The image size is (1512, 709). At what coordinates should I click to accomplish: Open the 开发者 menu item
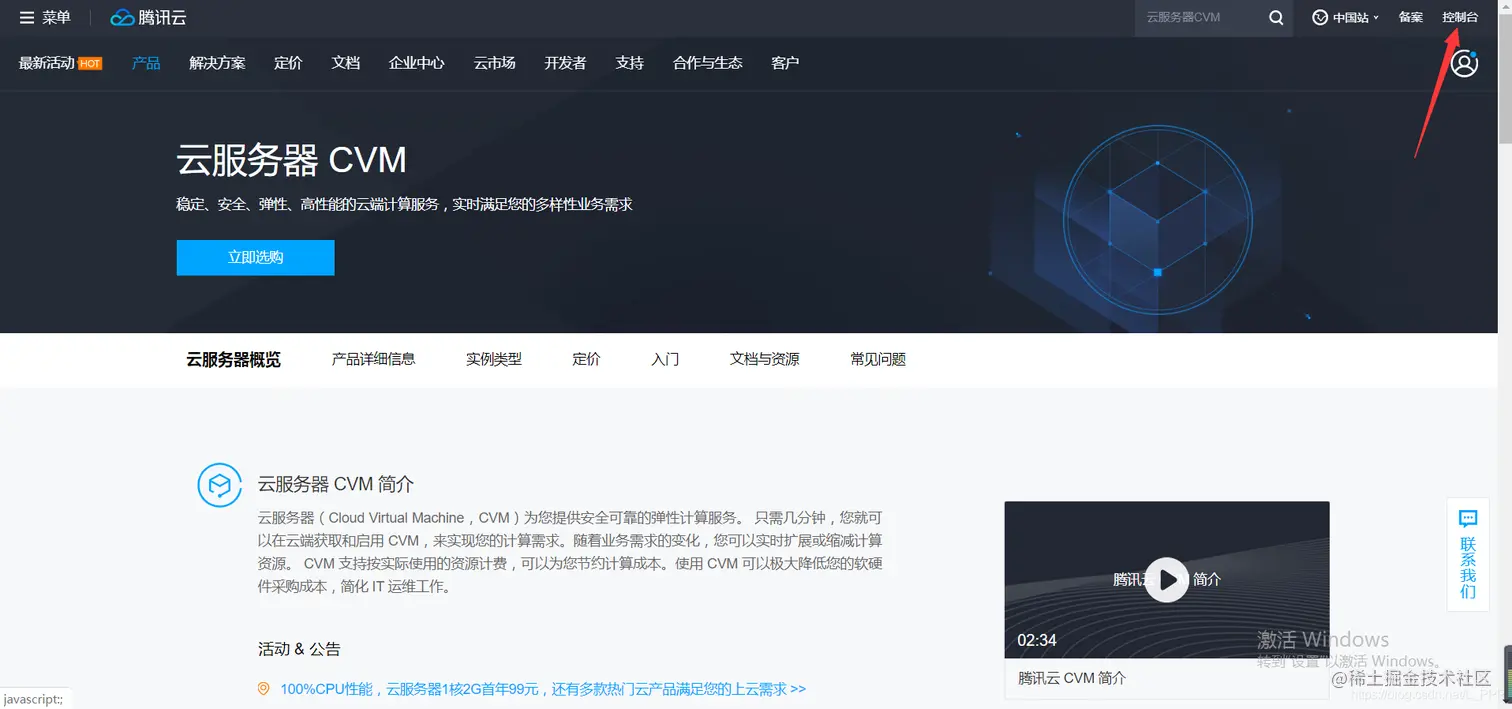point(565,63)
